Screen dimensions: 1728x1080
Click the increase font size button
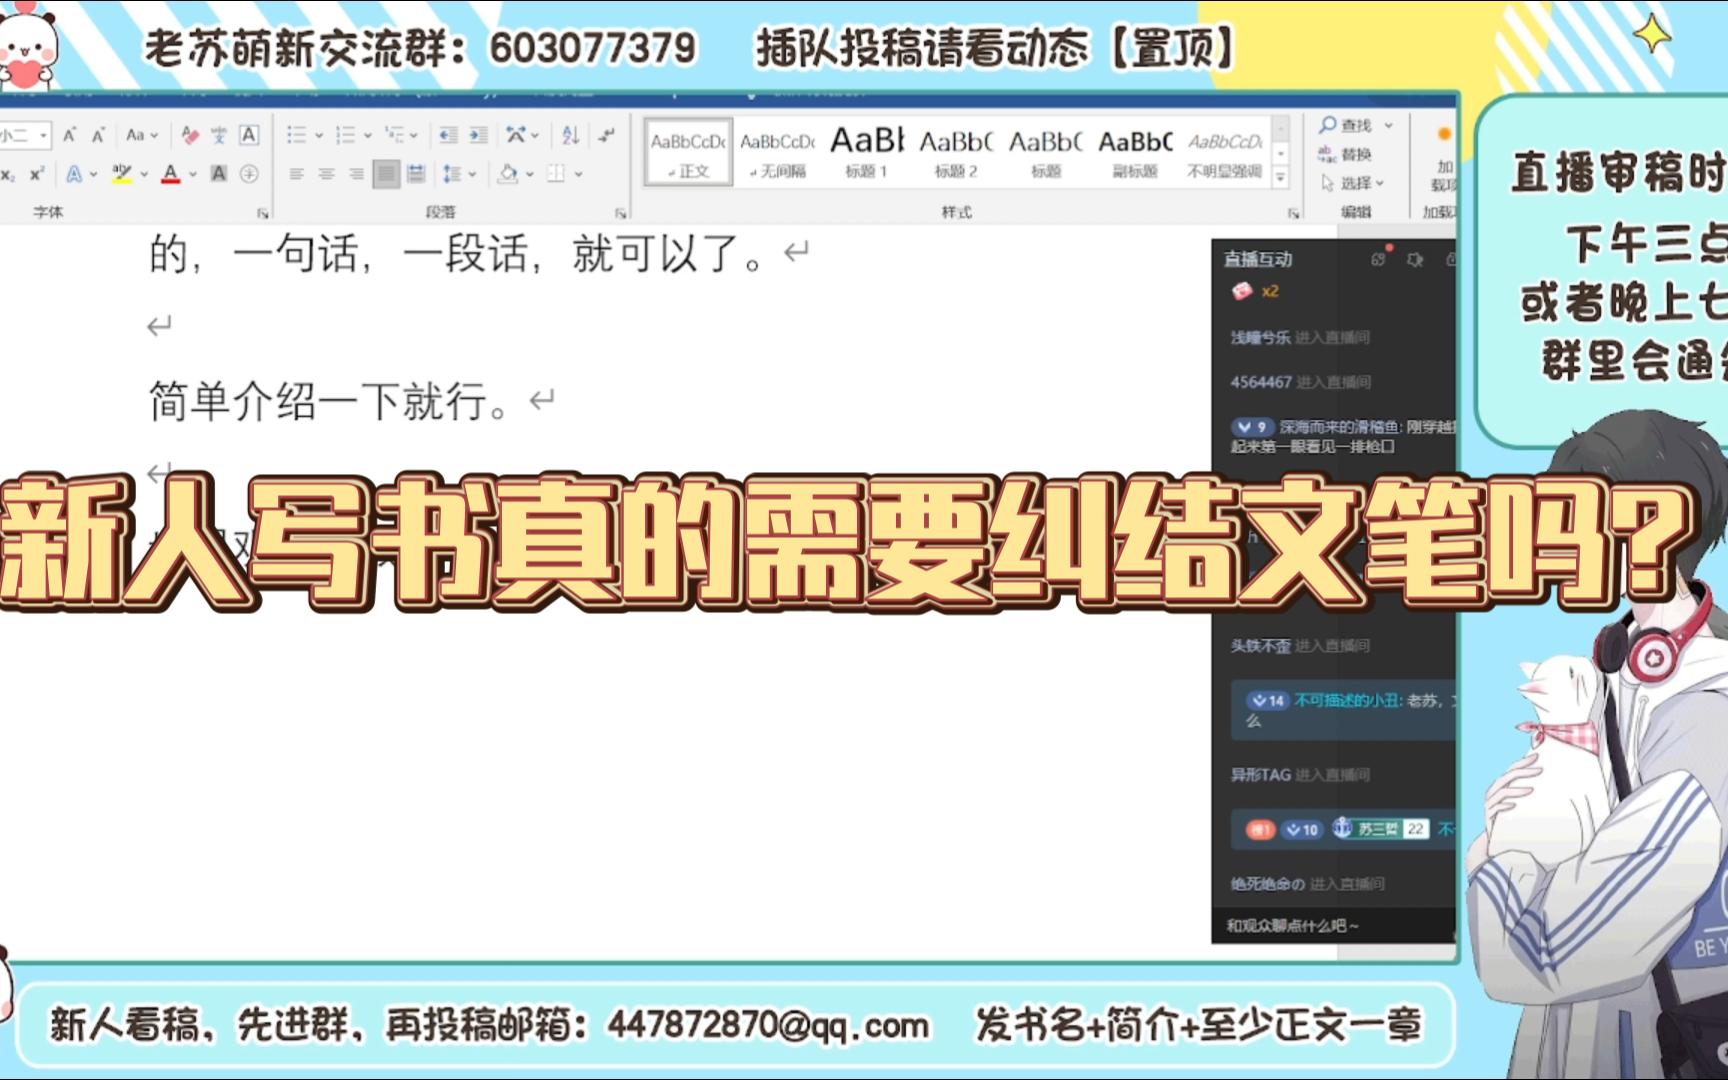[x=69, y=135]
